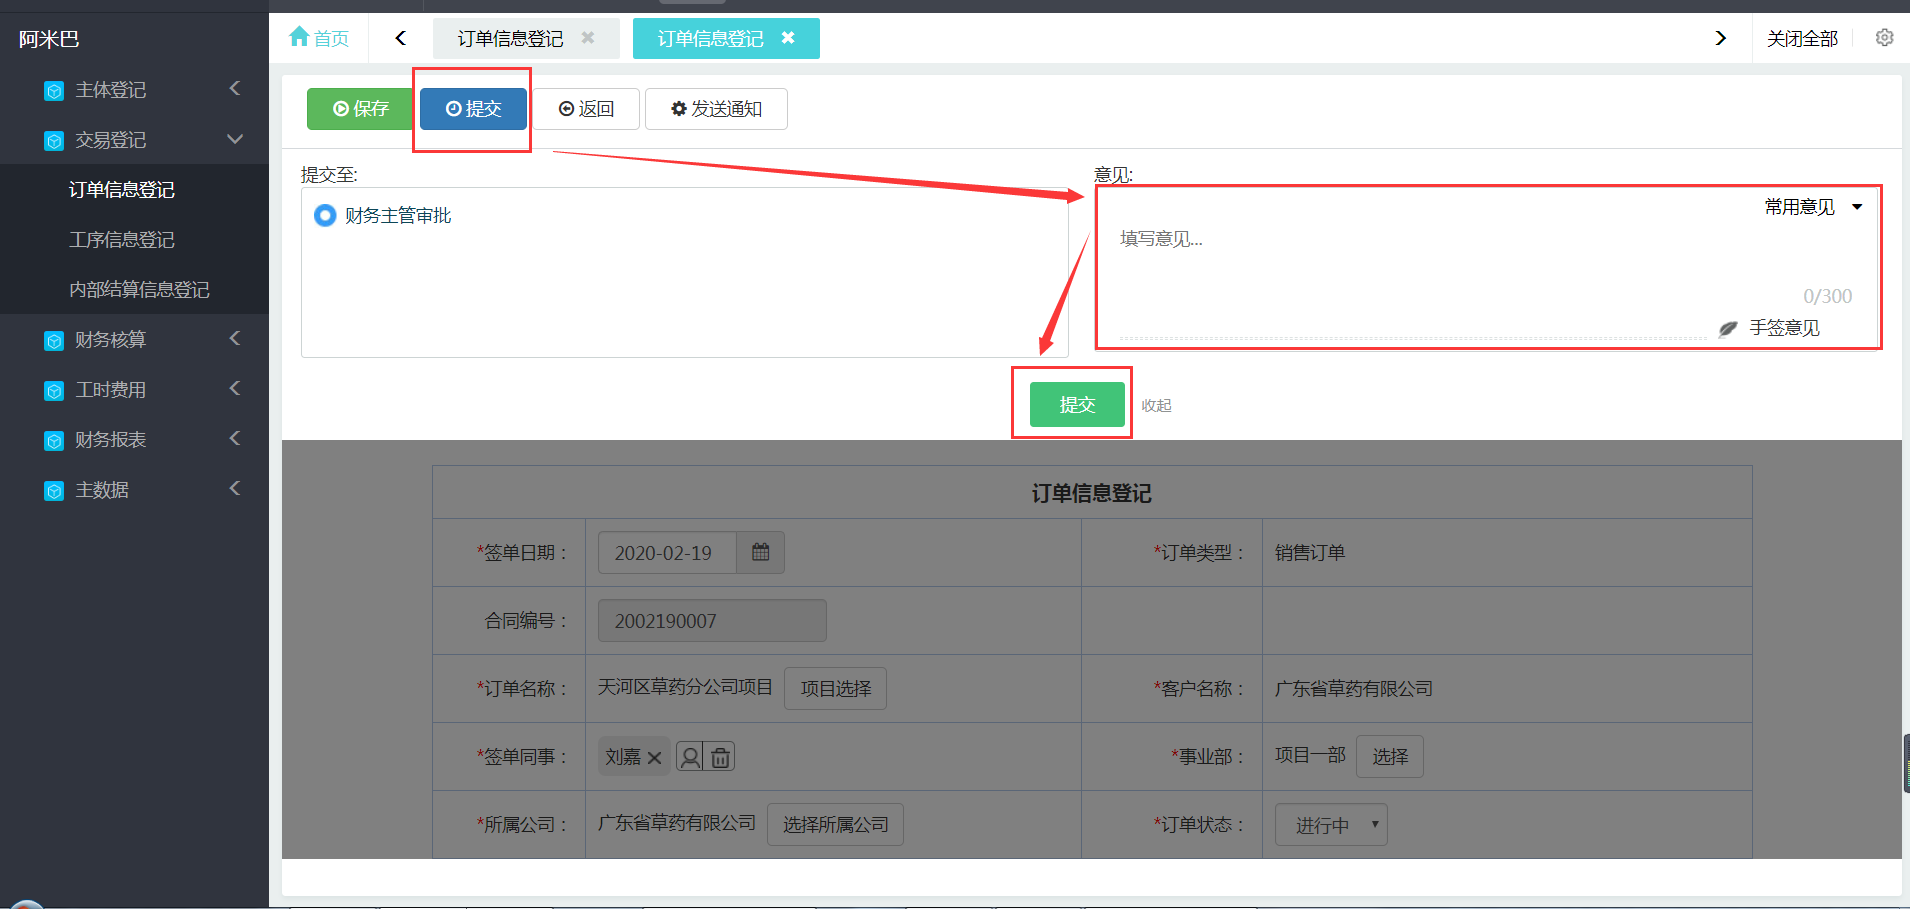Viewport: 1910px width, 909px height.
Task: Select the 财务主管审批 radio button
Action: click(325, 216)
